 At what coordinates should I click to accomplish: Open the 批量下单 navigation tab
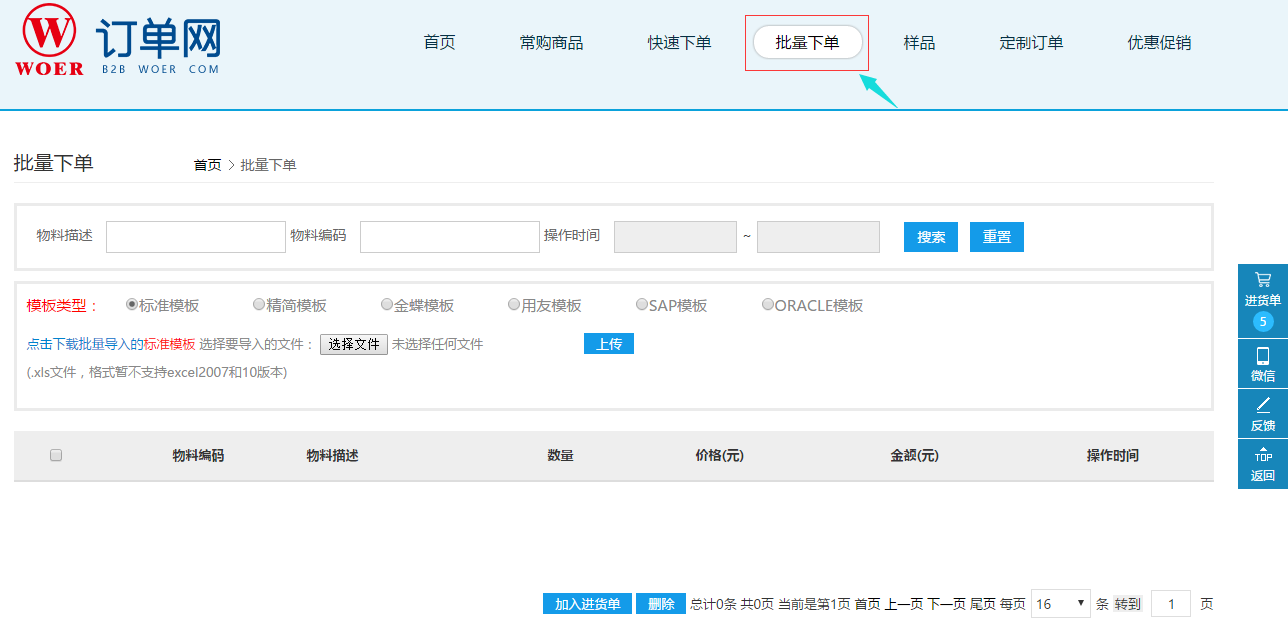click(807, 43)
